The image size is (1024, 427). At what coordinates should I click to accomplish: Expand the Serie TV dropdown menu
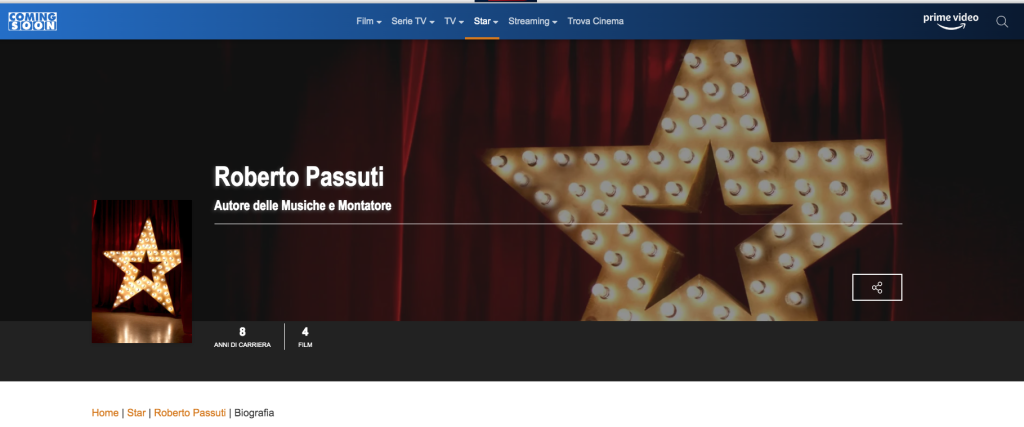pos(413,21)
